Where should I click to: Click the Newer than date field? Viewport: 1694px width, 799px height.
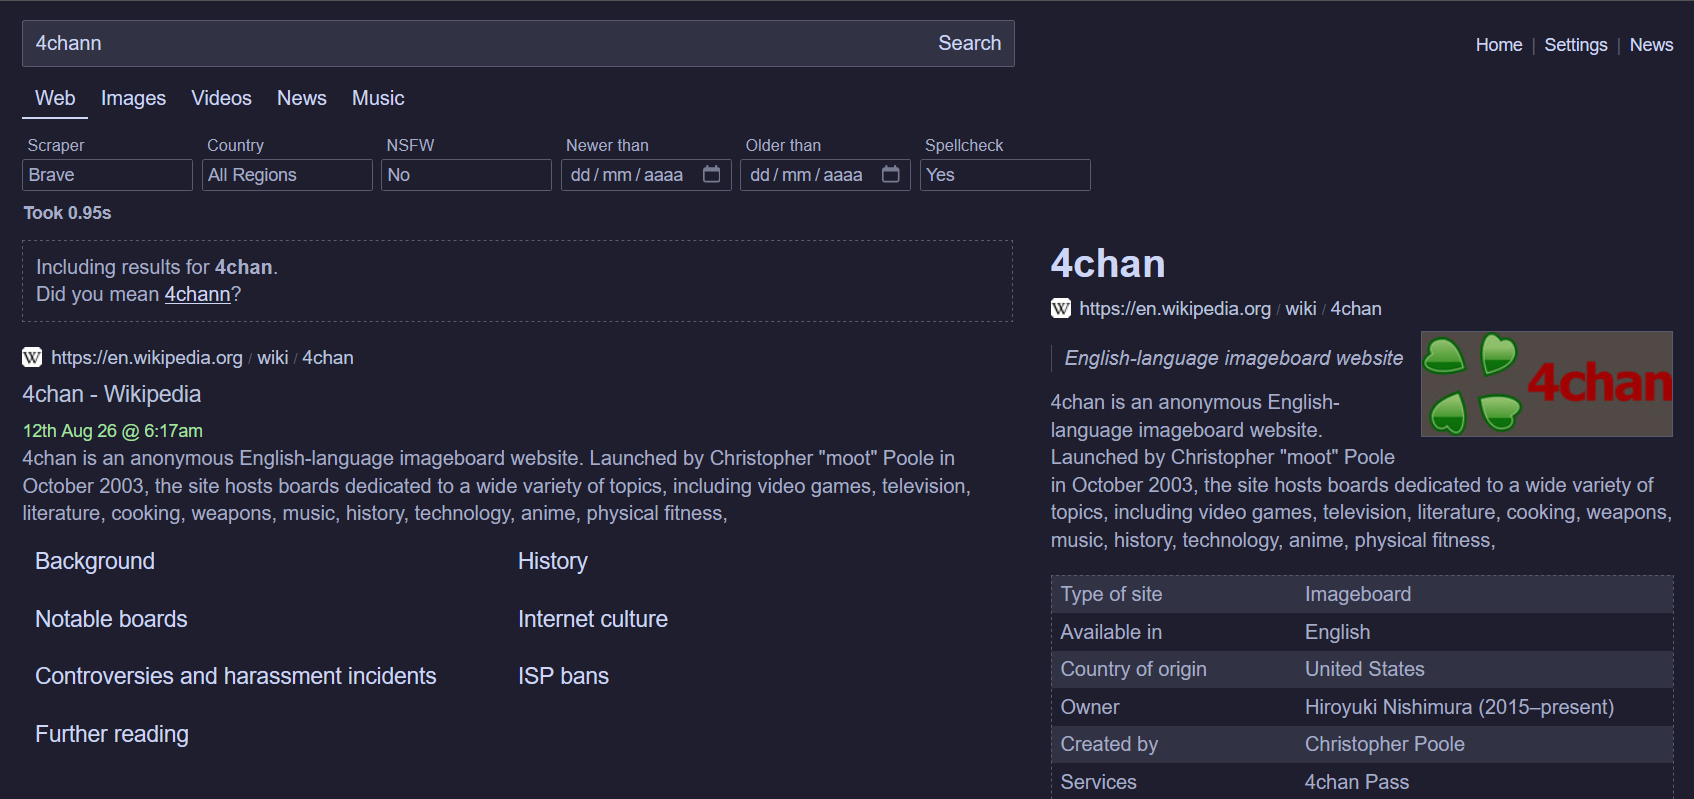pos(646,175)
